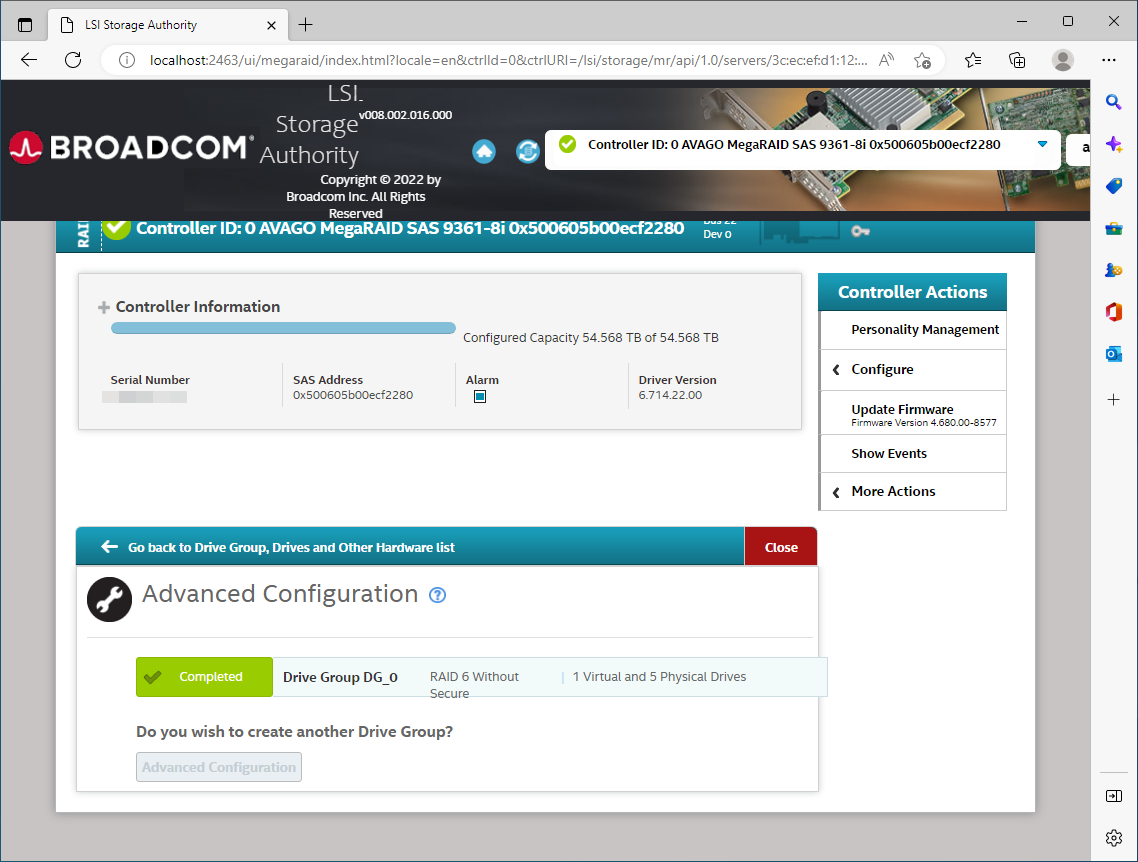Click the green controller status checkmark in header bar

(117, 228)
